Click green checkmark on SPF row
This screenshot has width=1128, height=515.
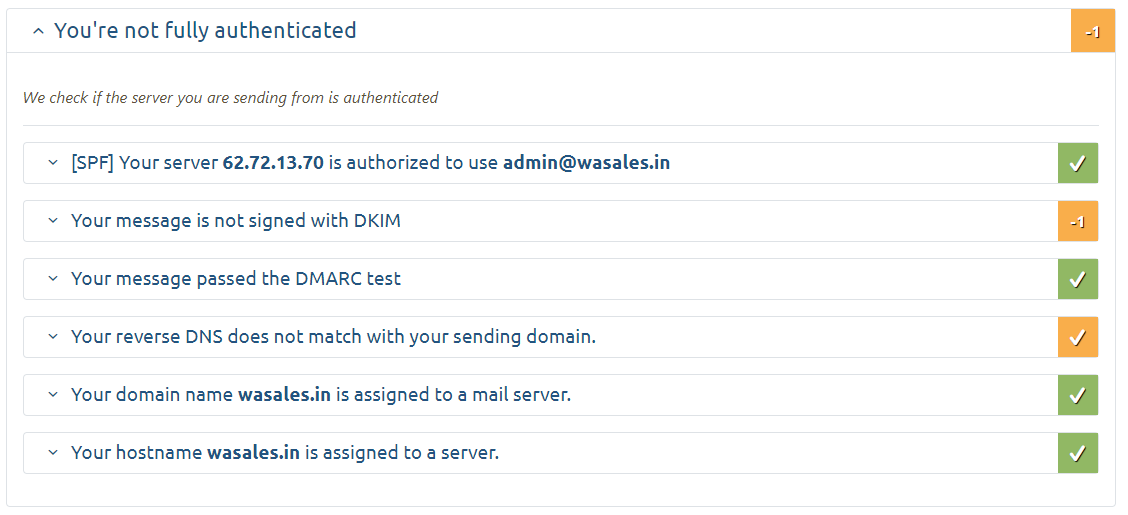(x=1077, y=163)
